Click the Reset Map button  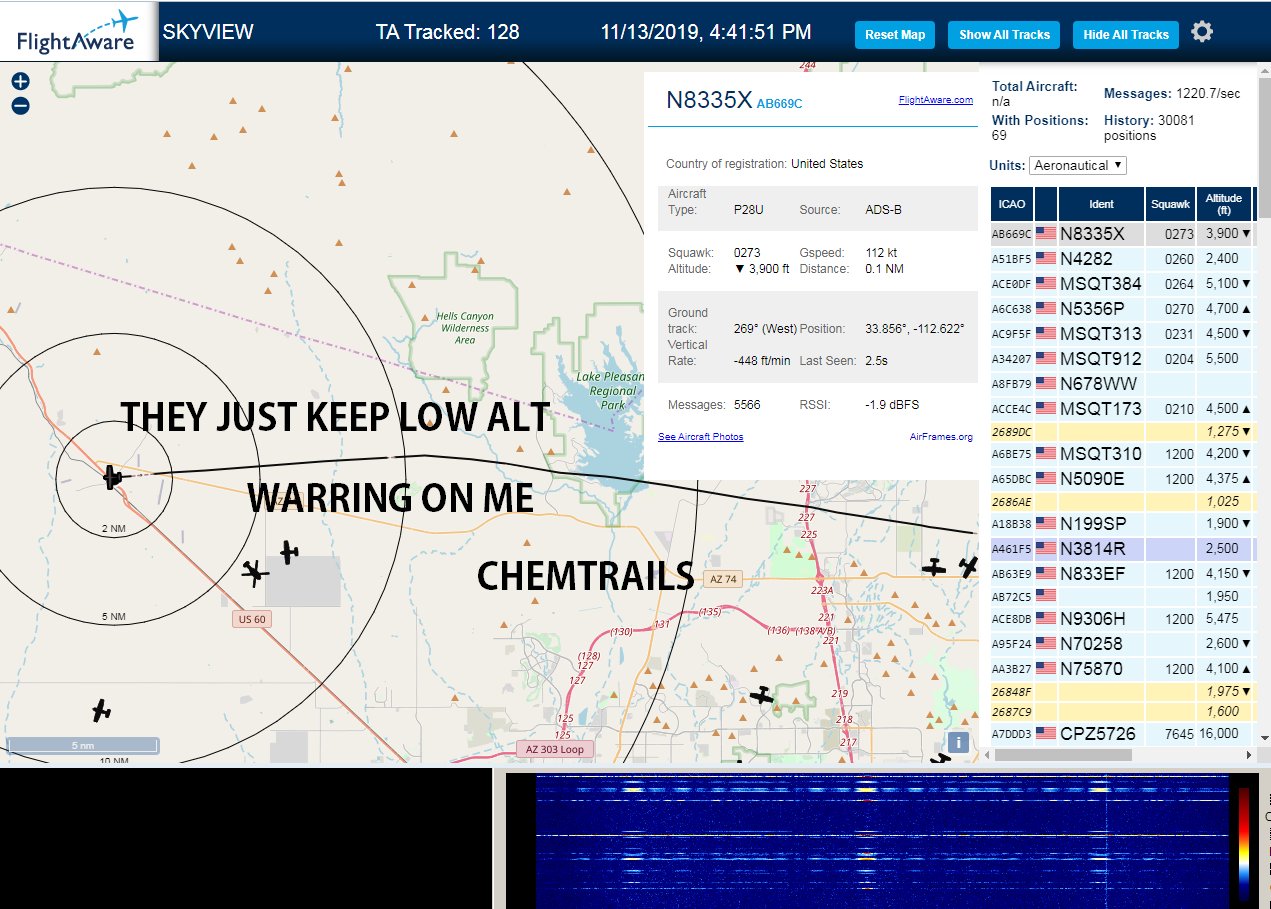coord(895,35)
